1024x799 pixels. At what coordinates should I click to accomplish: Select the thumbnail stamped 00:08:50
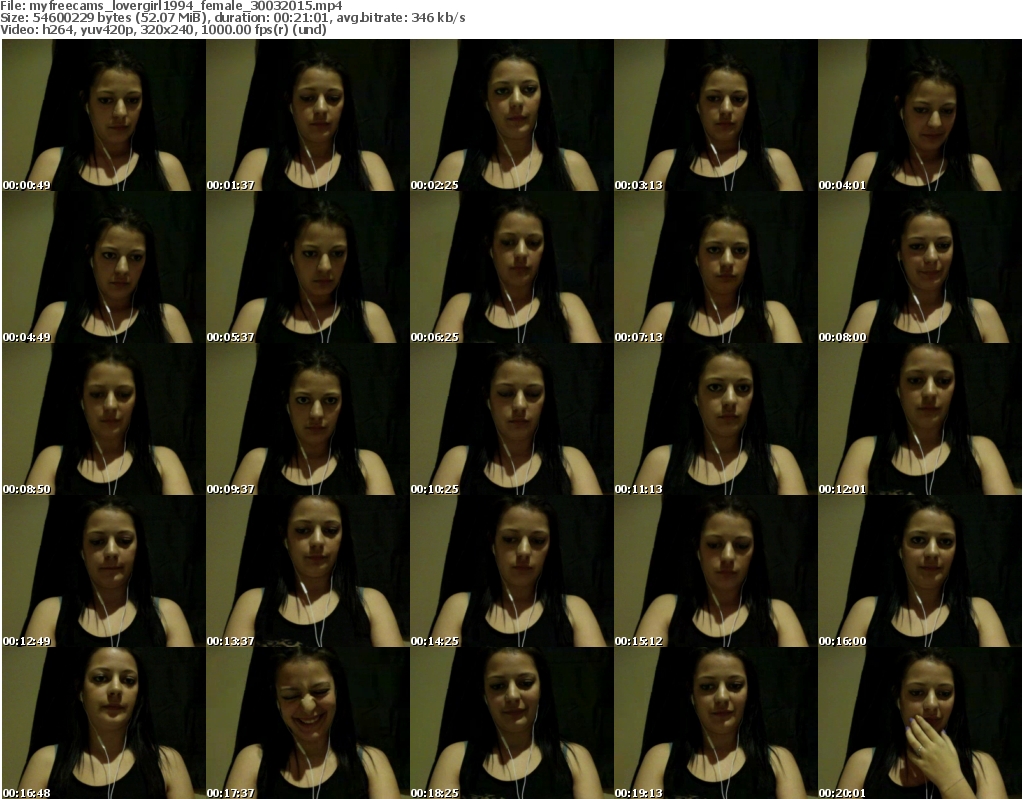104,419
